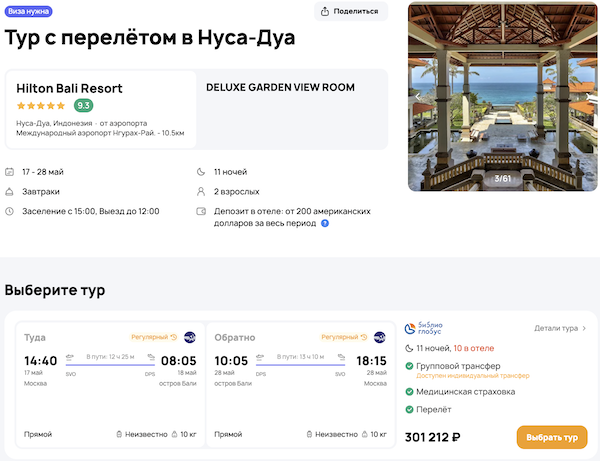Click the Регулярный label on outbound flight
600x461 pixels.
150,337
